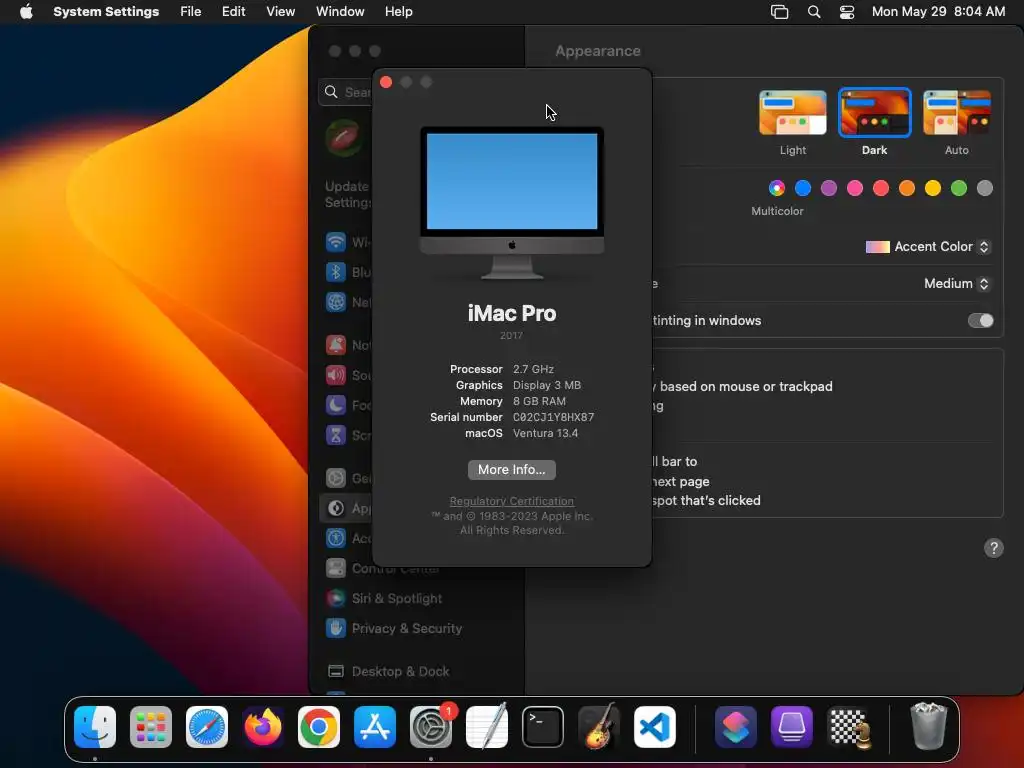
Task: Focus the System Settings search field
Action: coord(345,92)
